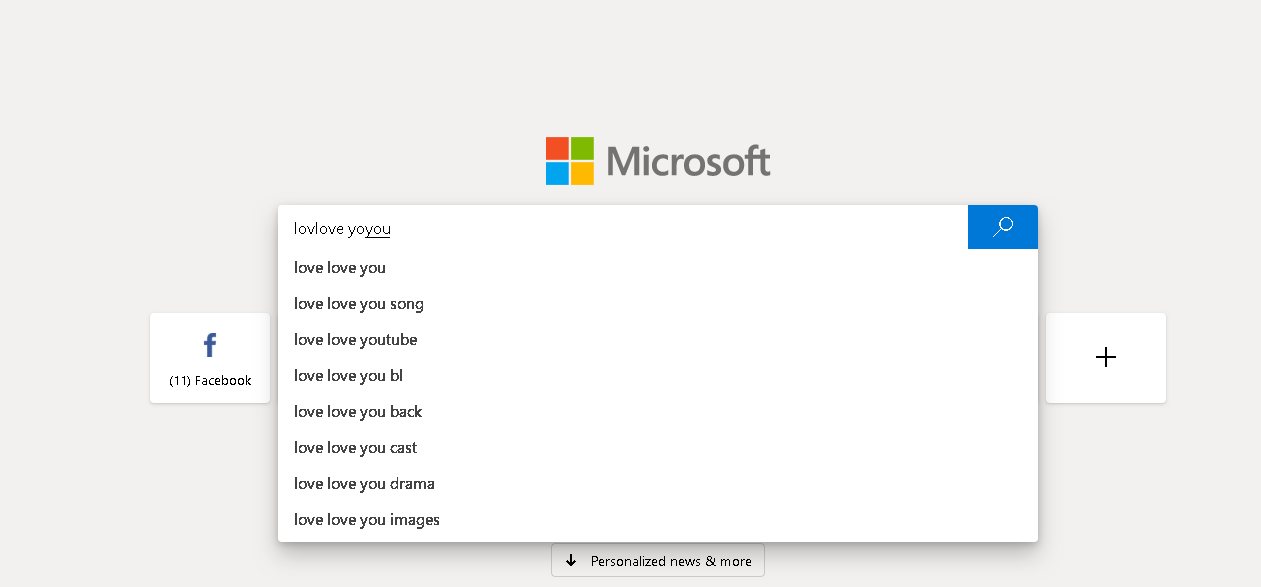This screenshot has height=587, width=1261.
Task: Select the suggestion love love you
Action: 340,267
